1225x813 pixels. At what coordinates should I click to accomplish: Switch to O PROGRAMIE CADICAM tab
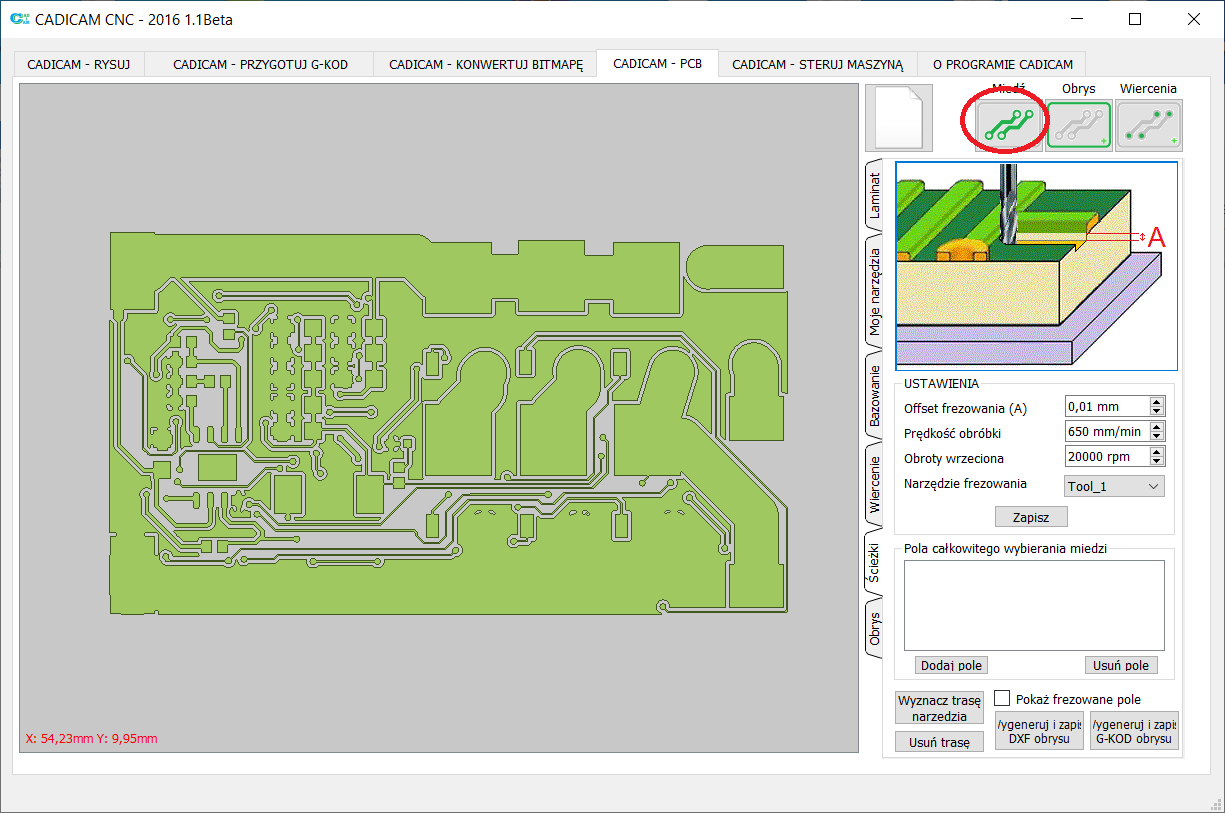coord(1002,65)
